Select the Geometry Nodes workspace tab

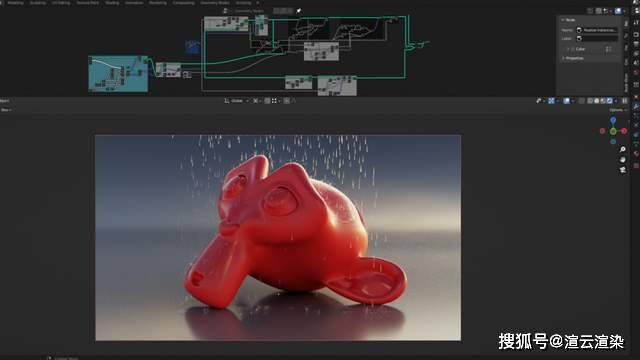click(x=215, y=2)
